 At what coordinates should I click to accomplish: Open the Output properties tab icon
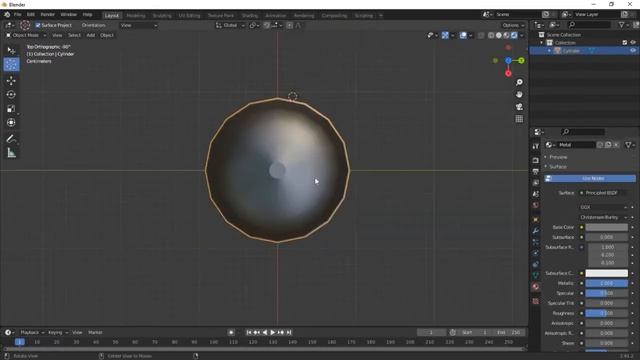[x=536, y=171]
